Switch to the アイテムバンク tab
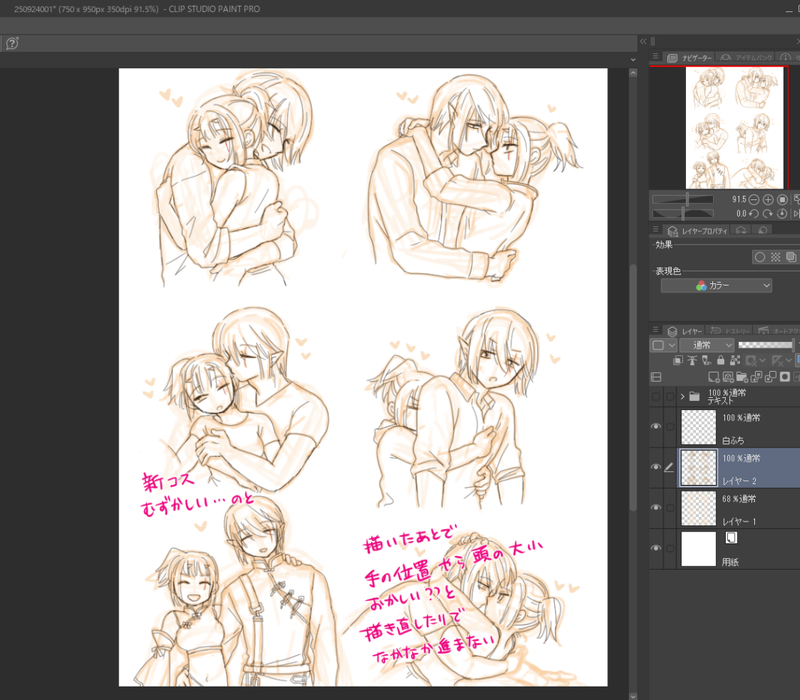 tap(746, 58)
